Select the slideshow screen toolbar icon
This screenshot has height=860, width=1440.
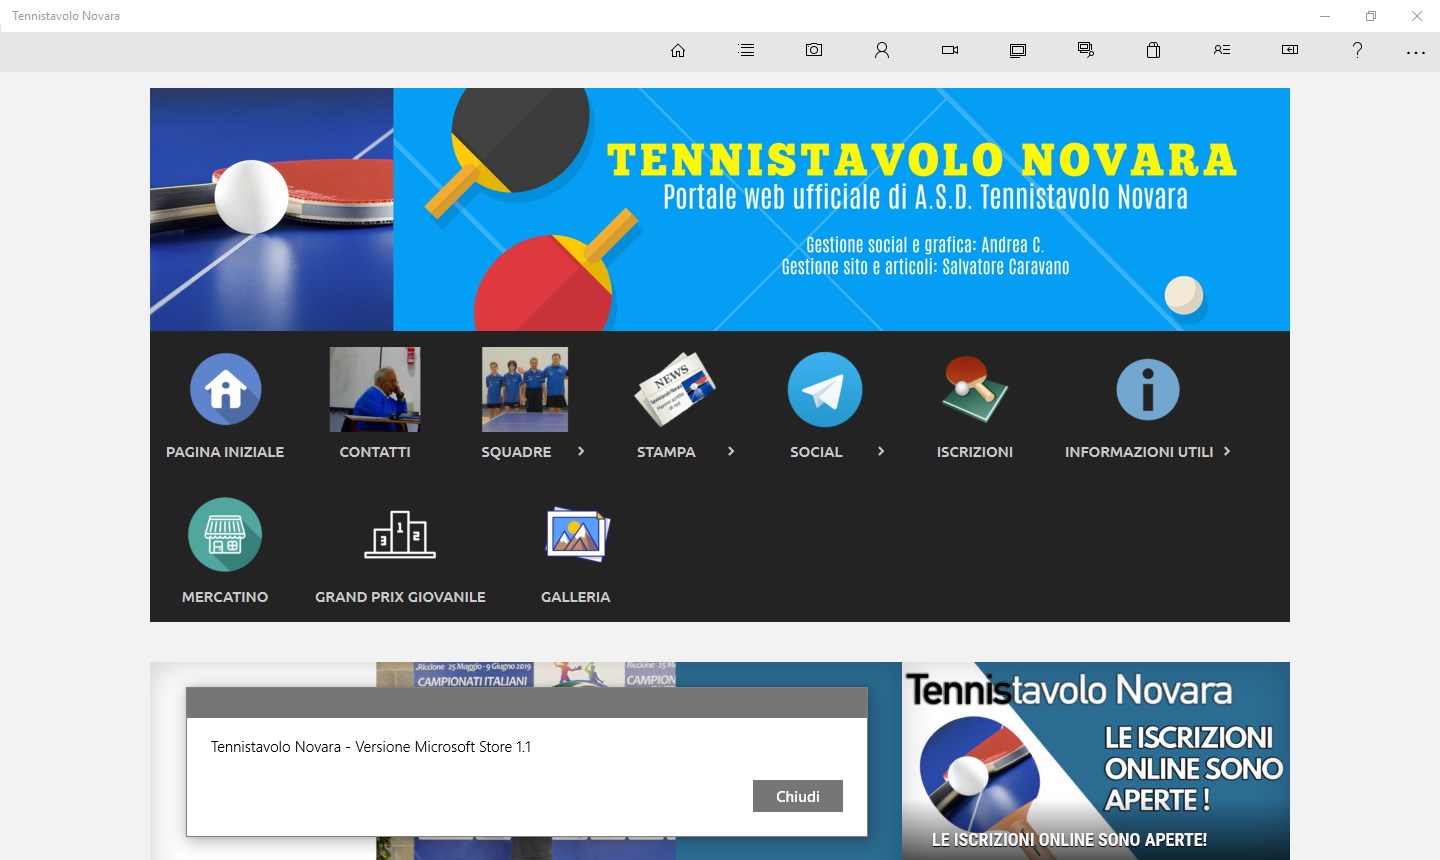[1018, 50]
